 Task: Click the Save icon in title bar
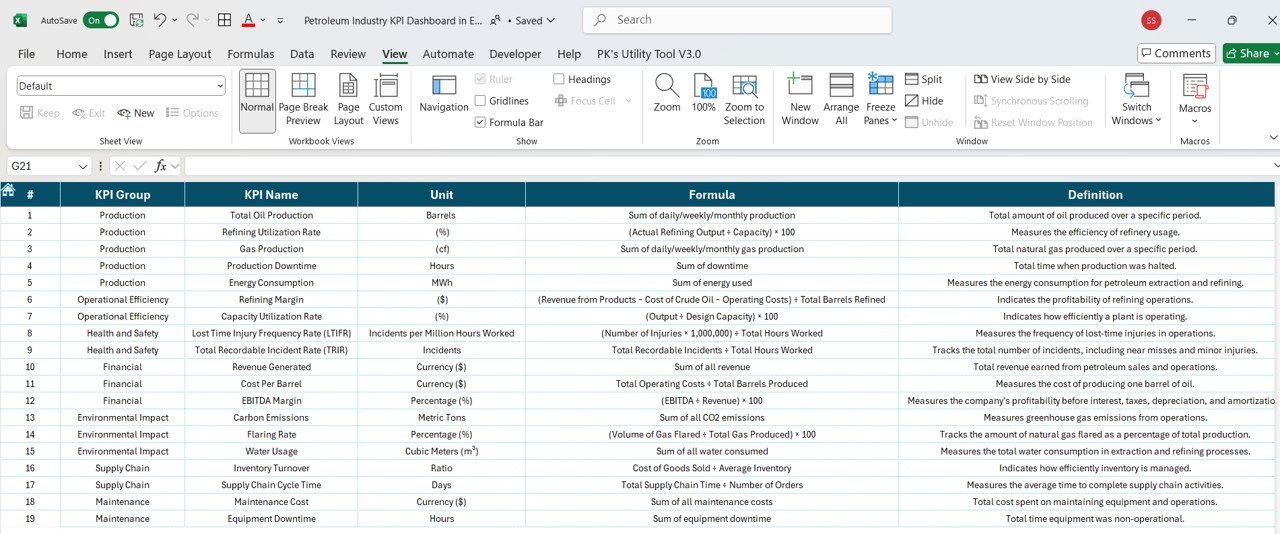point(136,20)
